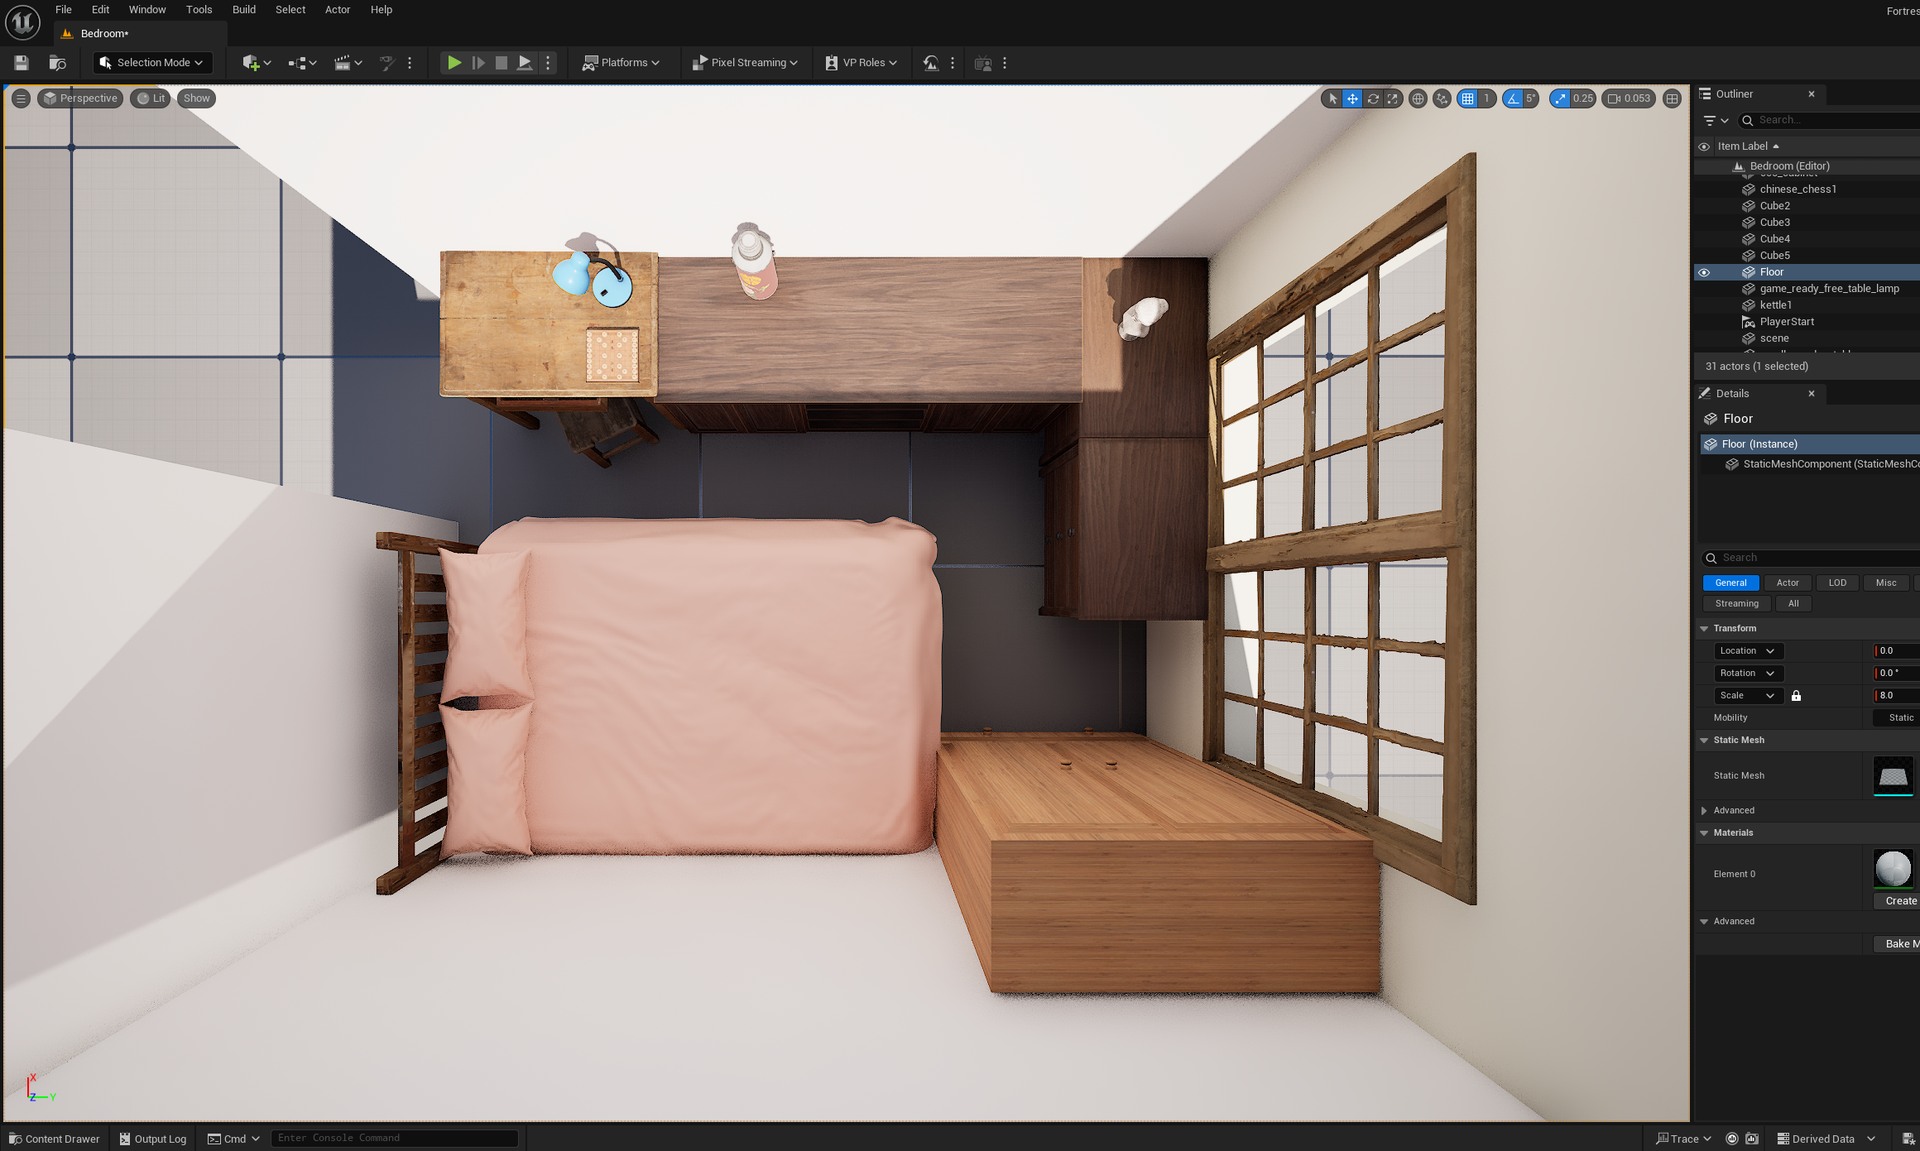Toggle rotation angle snapping
The width and height of the screenshot is (1920, 1151).
pos(1512,98)
